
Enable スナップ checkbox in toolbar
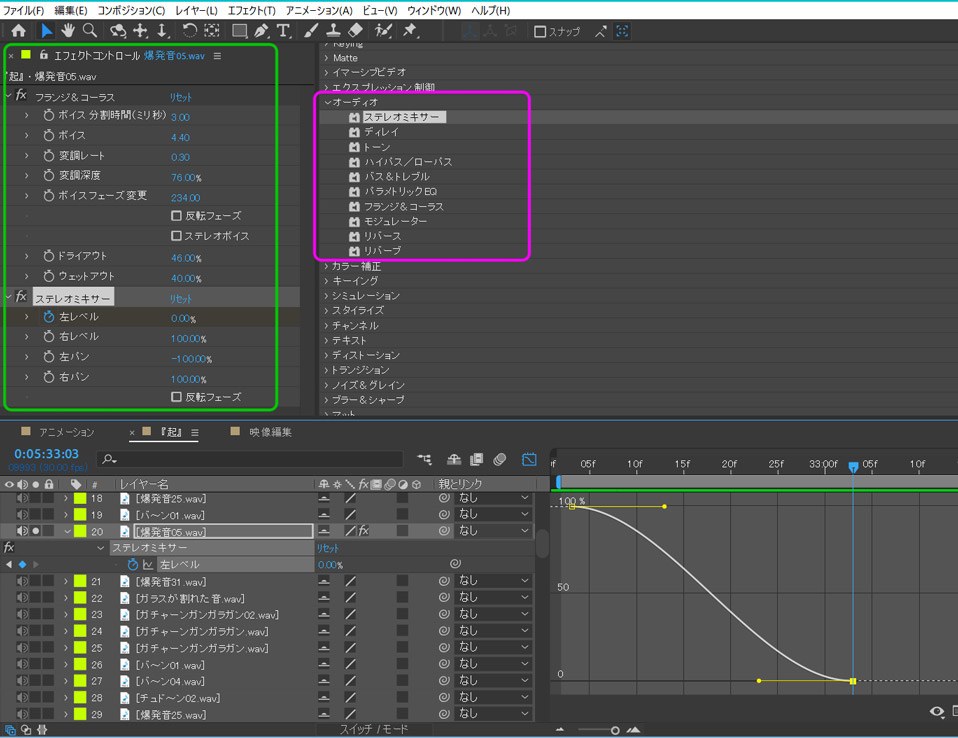pyautogui.click(x=540, y=32)
